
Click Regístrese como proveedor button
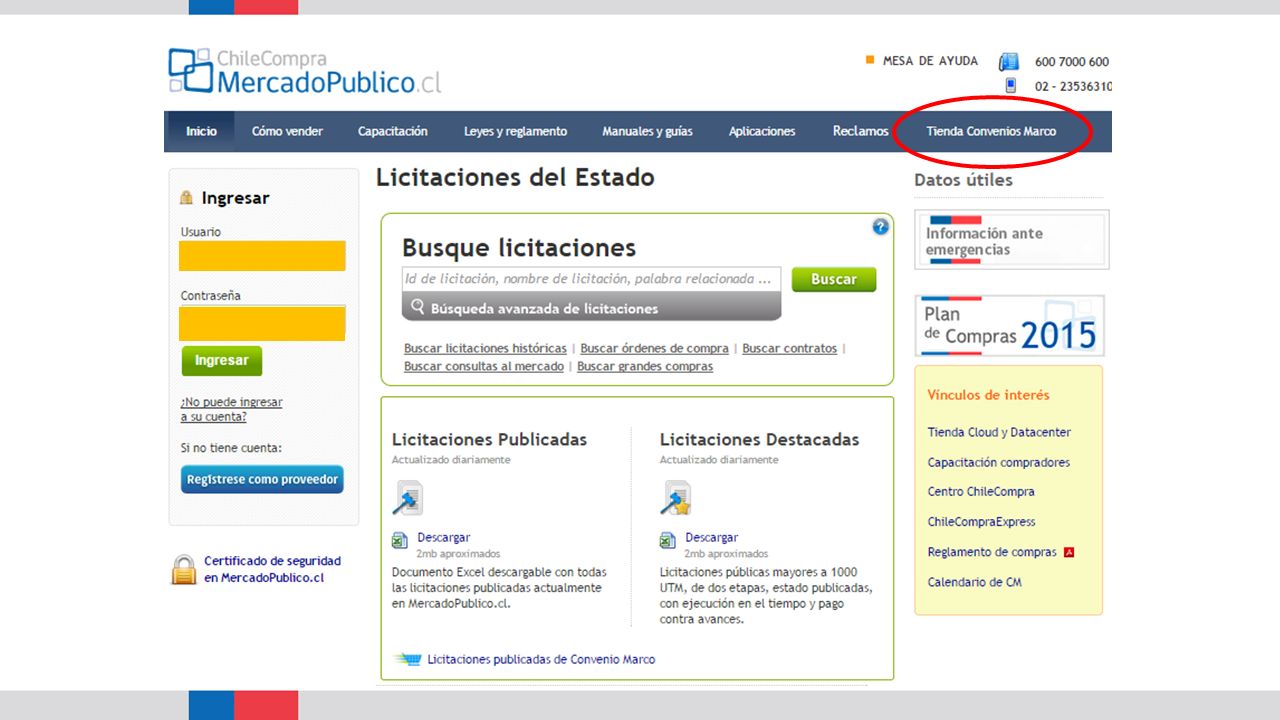pos(262,479)
